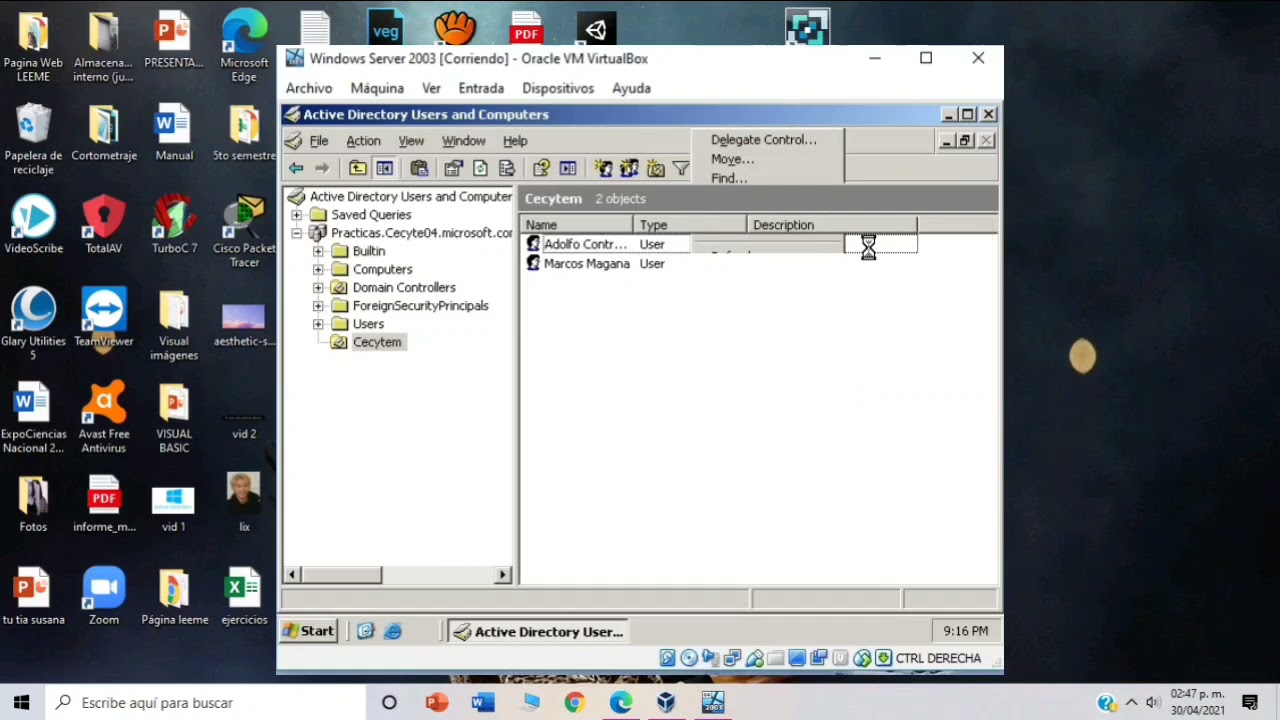Viewport: 1280px width, 720px height.
Task: Expand the Domain Controllers tree node
Action: pos(318,287)
